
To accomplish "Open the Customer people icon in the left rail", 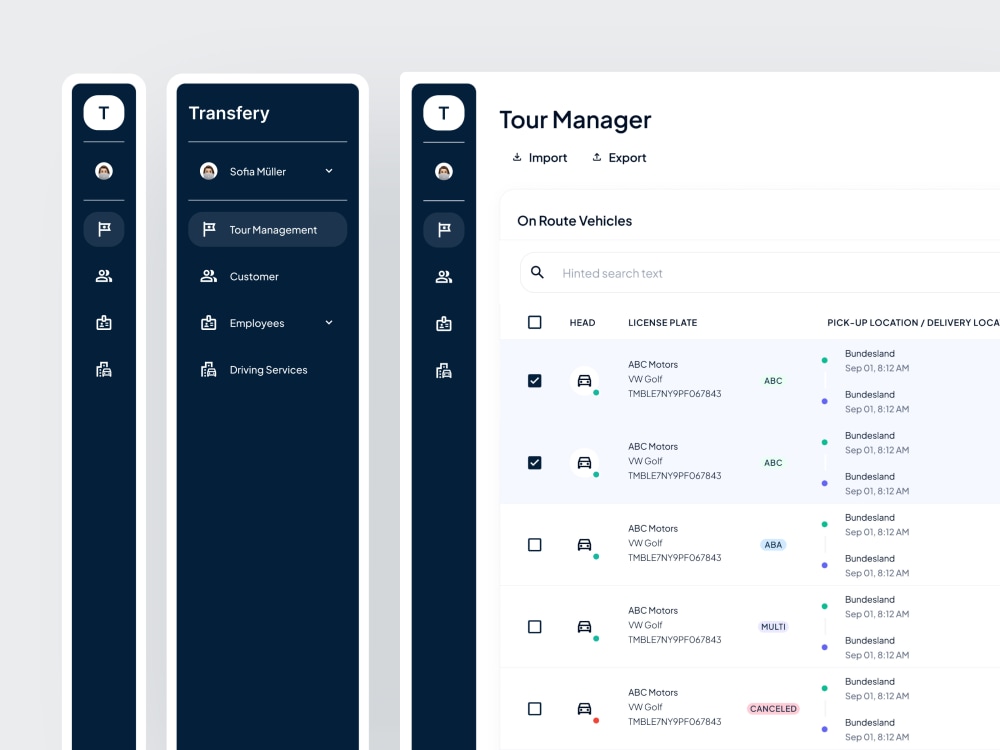I will point(104,276).
